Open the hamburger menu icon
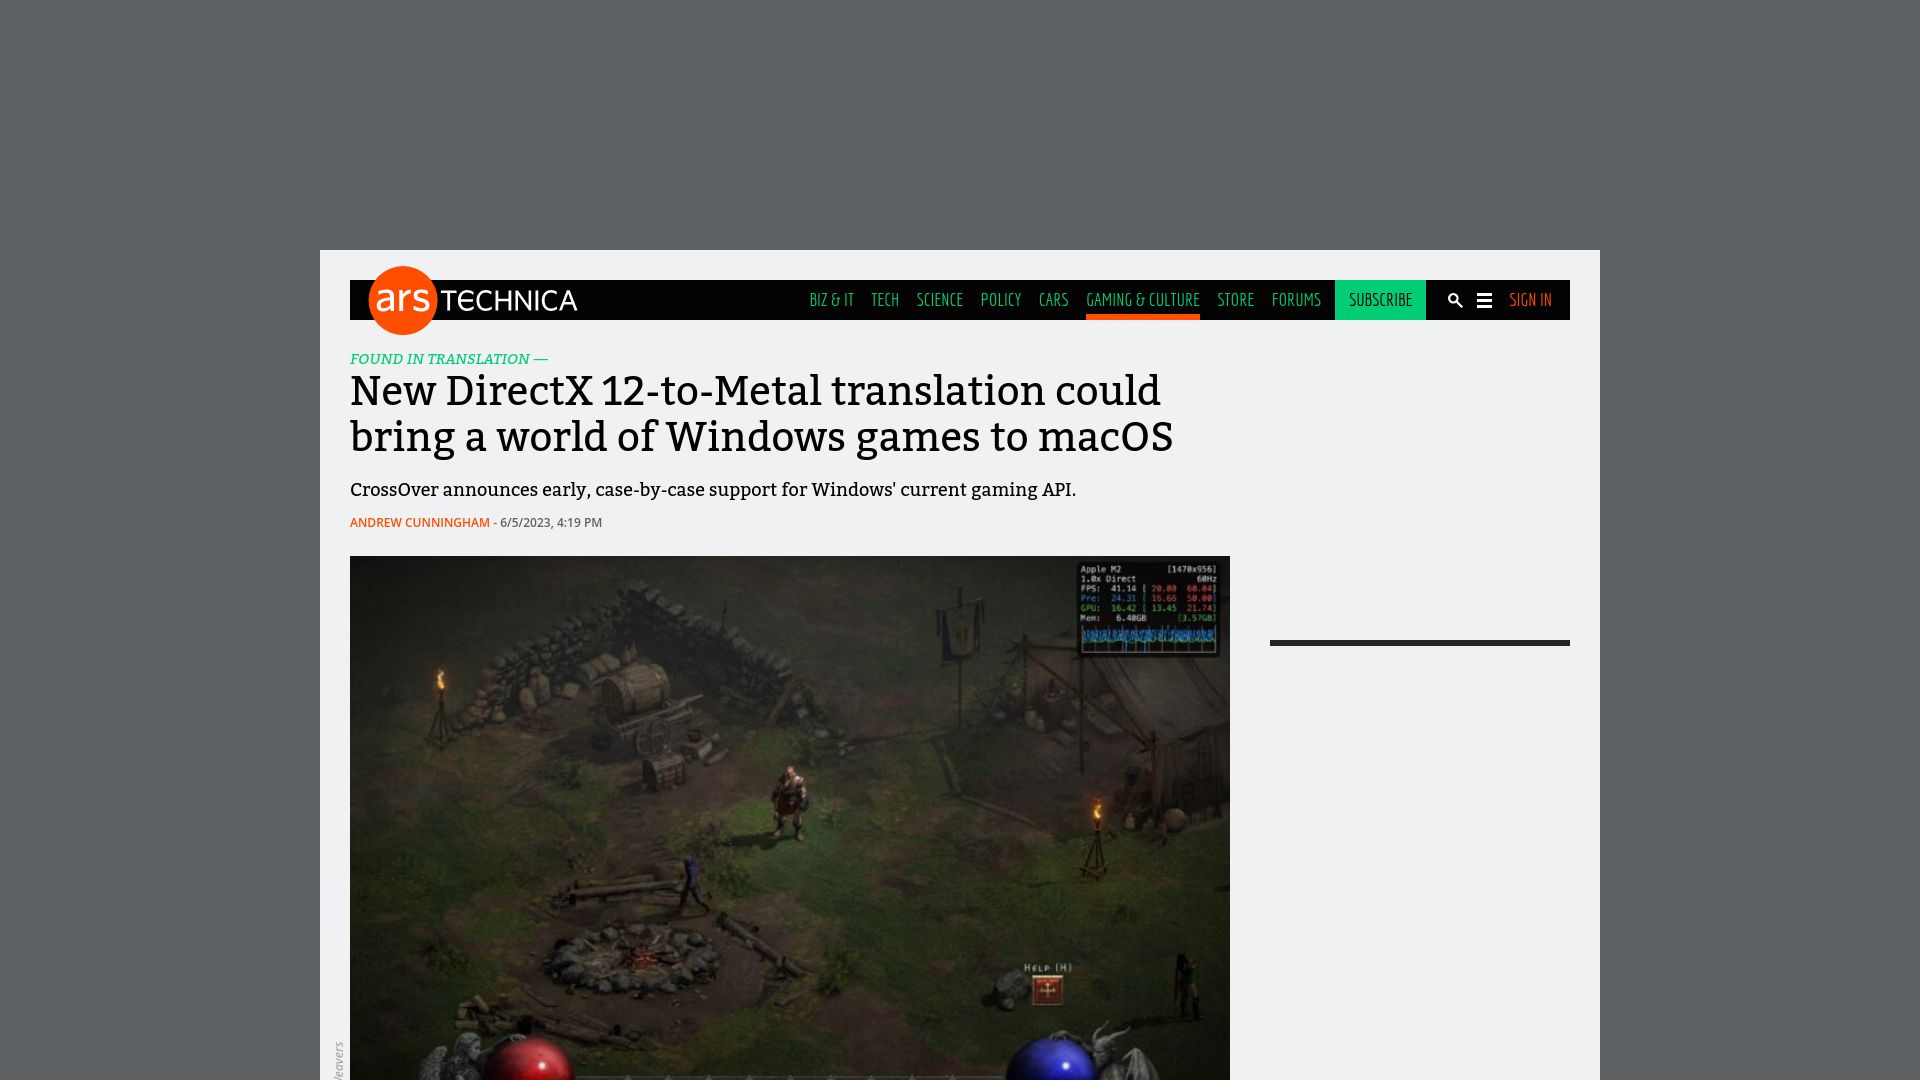 point(1484,300)
